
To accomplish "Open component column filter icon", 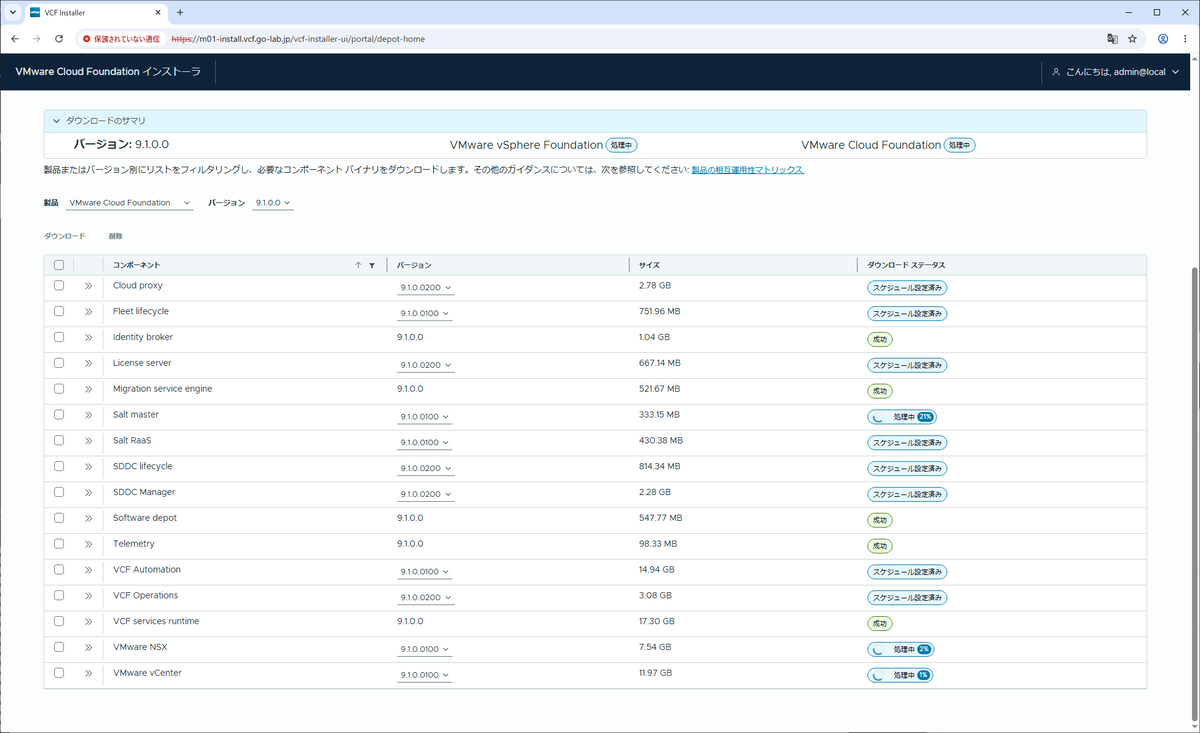I will [x=372, y=265].
